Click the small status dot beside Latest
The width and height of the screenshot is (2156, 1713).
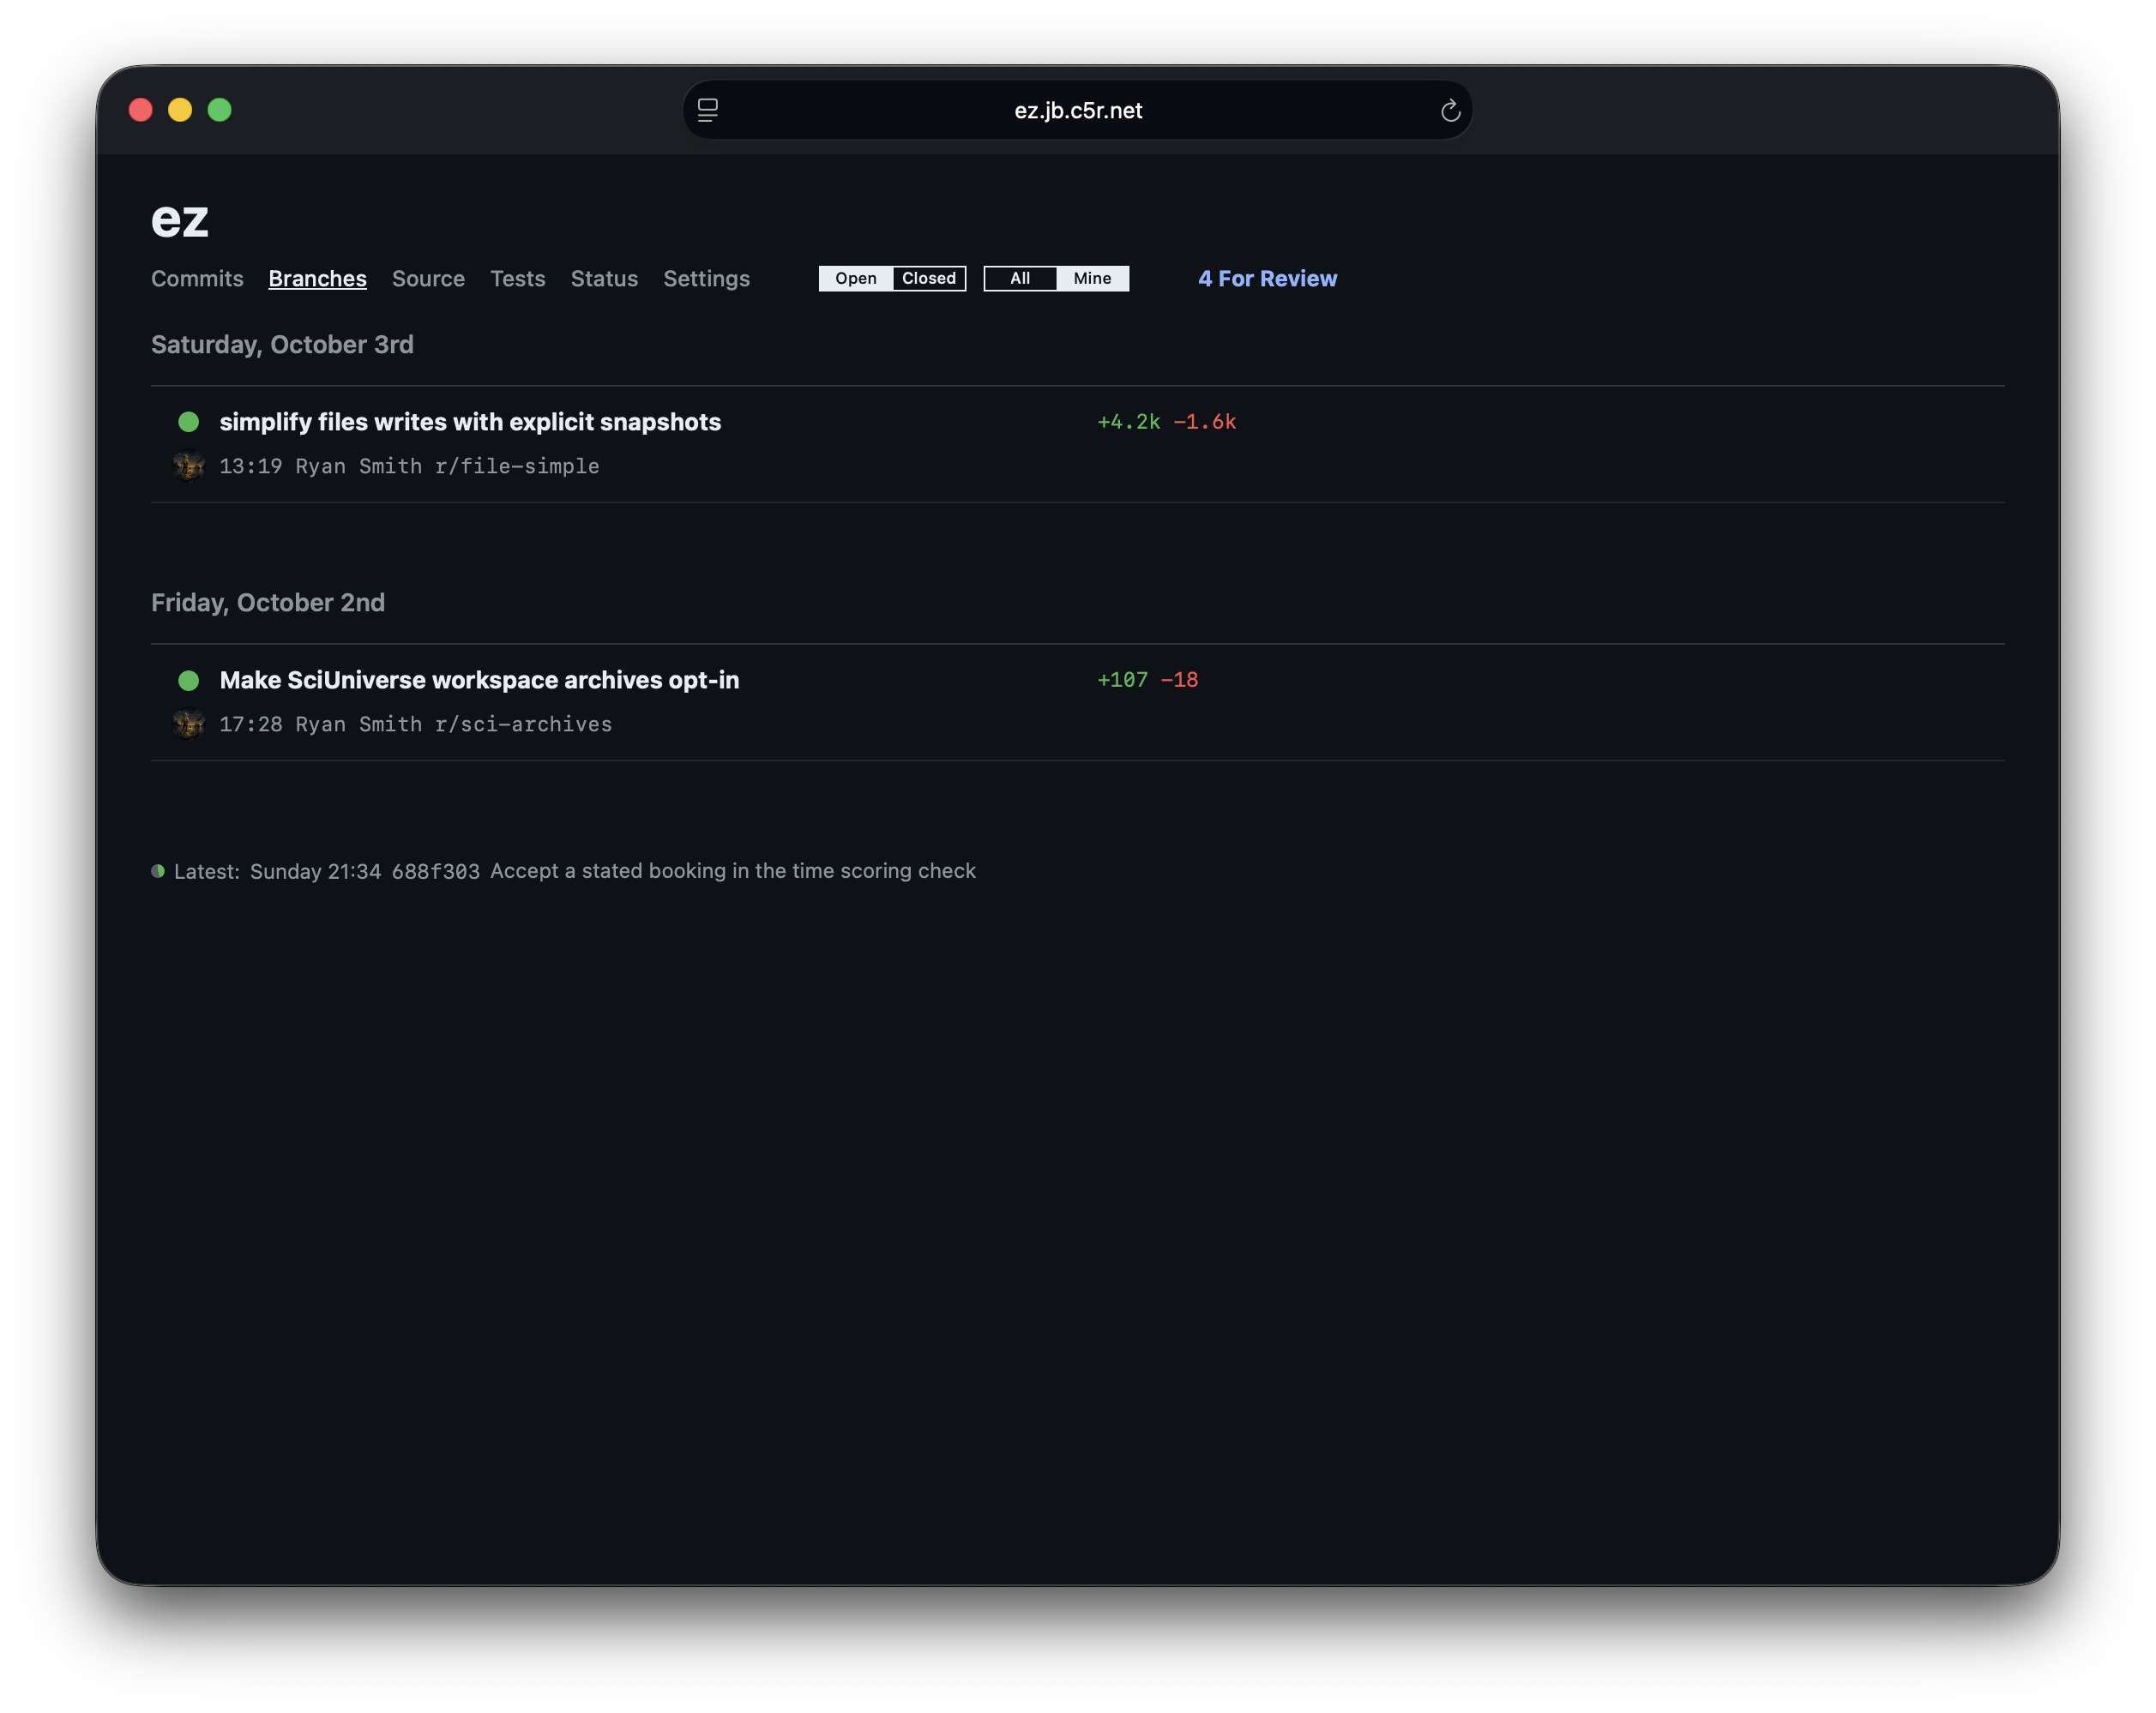point(158,871)
